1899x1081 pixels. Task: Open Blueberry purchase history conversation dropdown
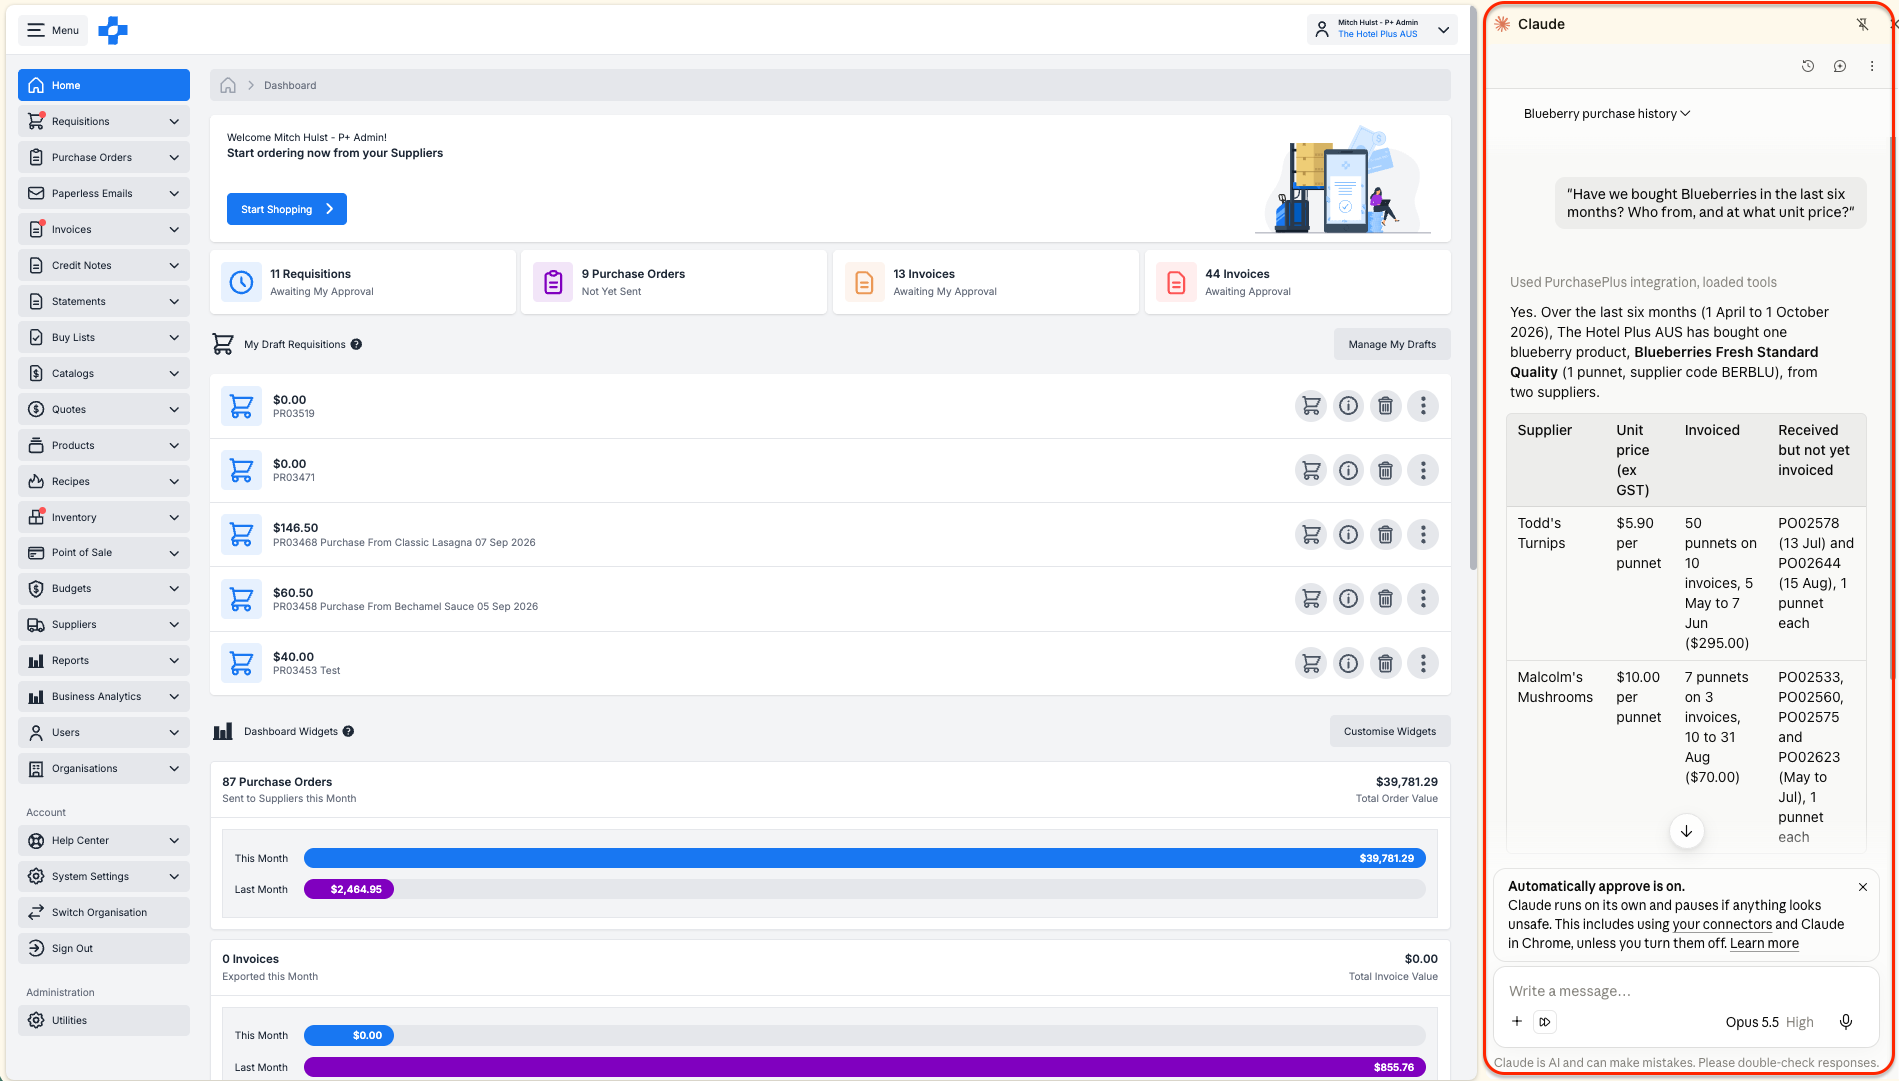click(x=1607, y=113)
